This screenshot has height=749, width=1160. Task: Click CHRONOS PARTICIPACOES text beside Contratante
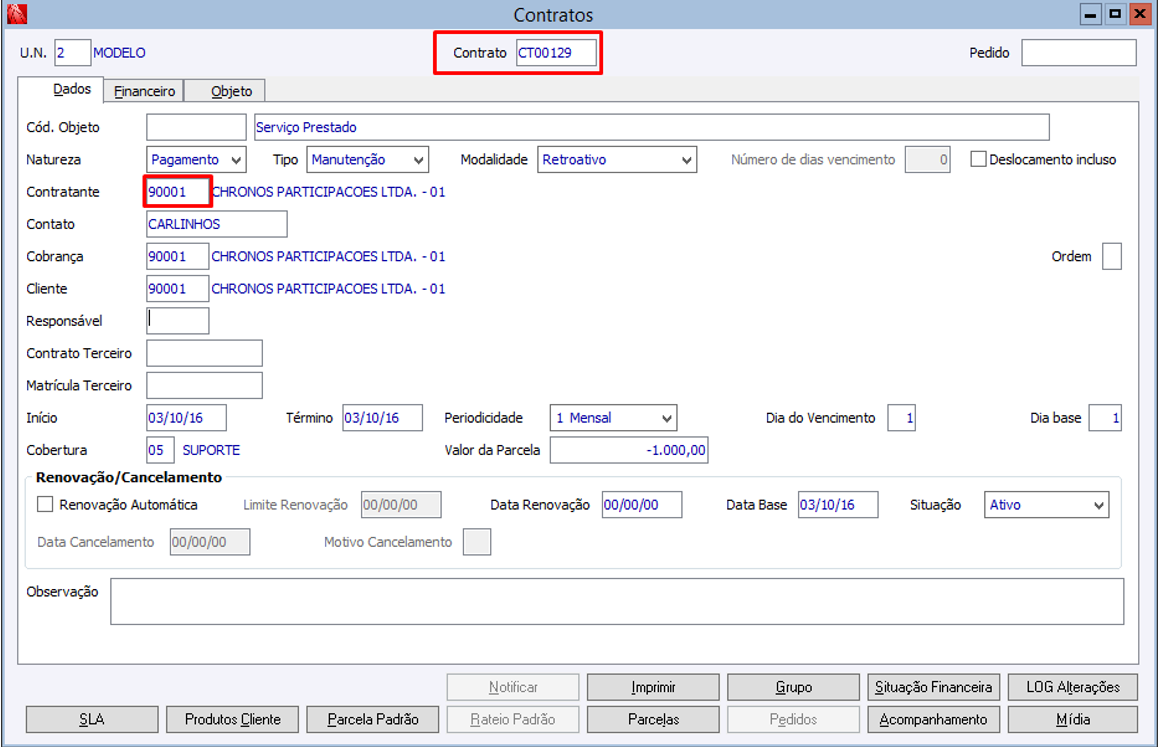329,192
